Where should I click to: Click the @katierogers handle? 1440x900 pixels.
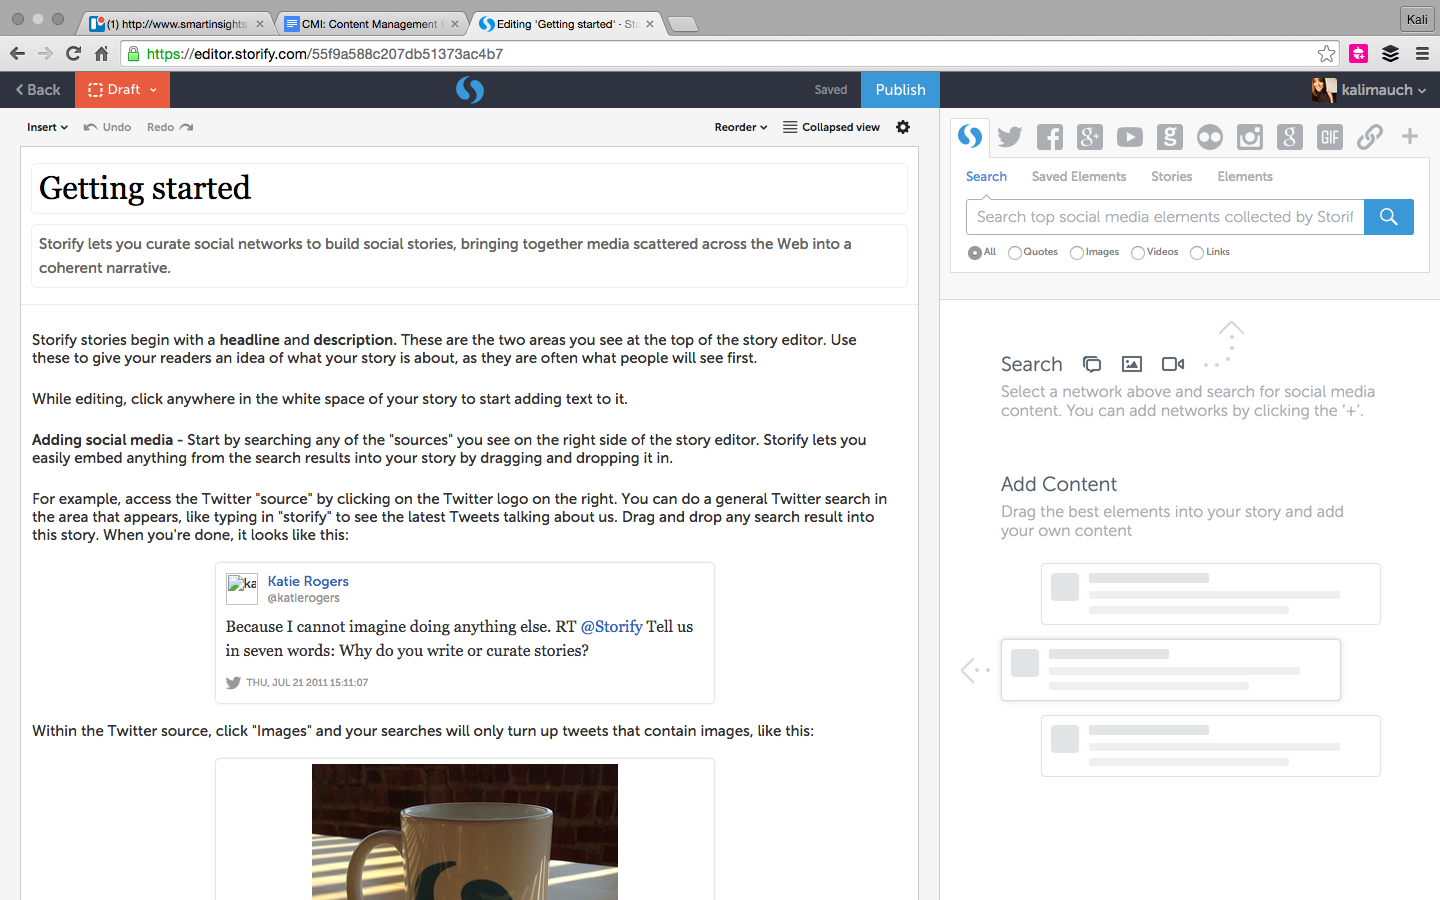pyautogui.click(x=304, y=598)
